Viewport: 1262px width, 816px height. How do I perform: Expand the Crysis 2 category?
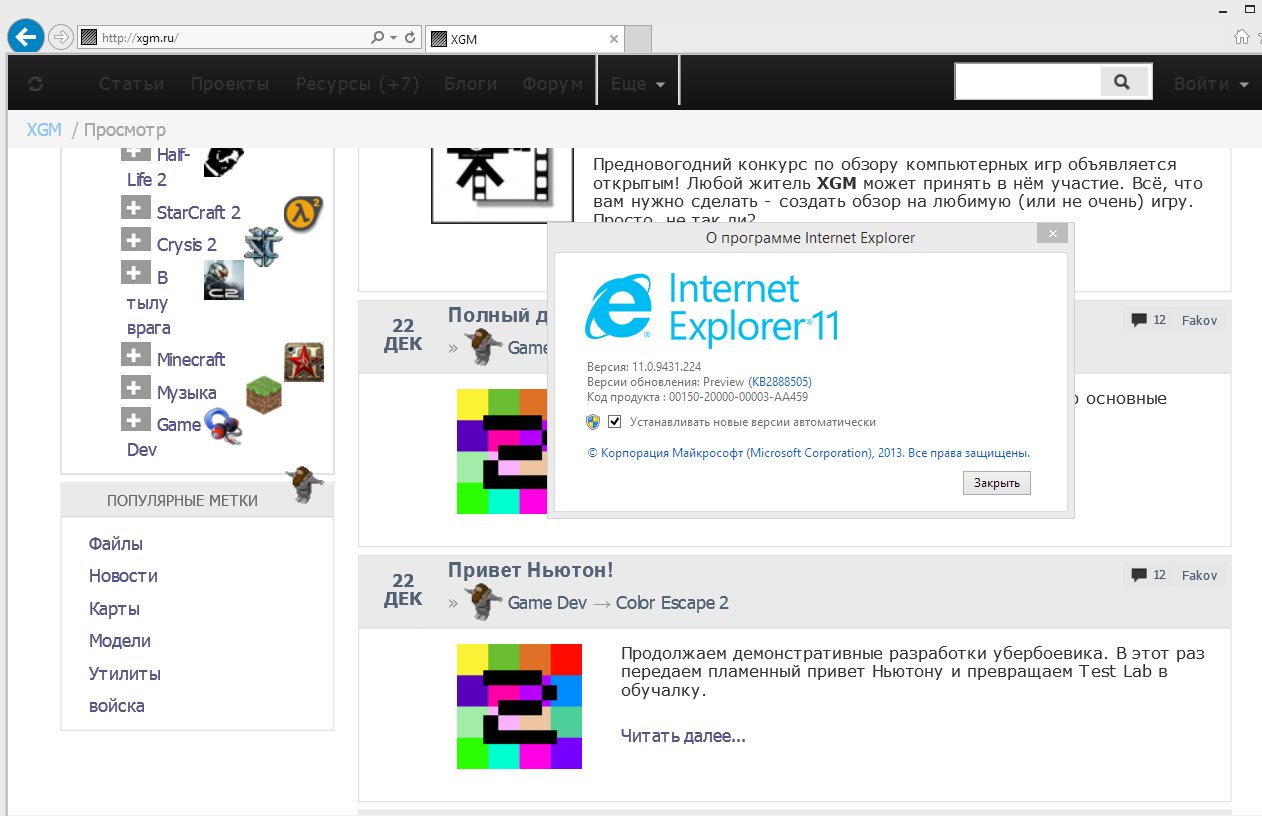(136, 239)
